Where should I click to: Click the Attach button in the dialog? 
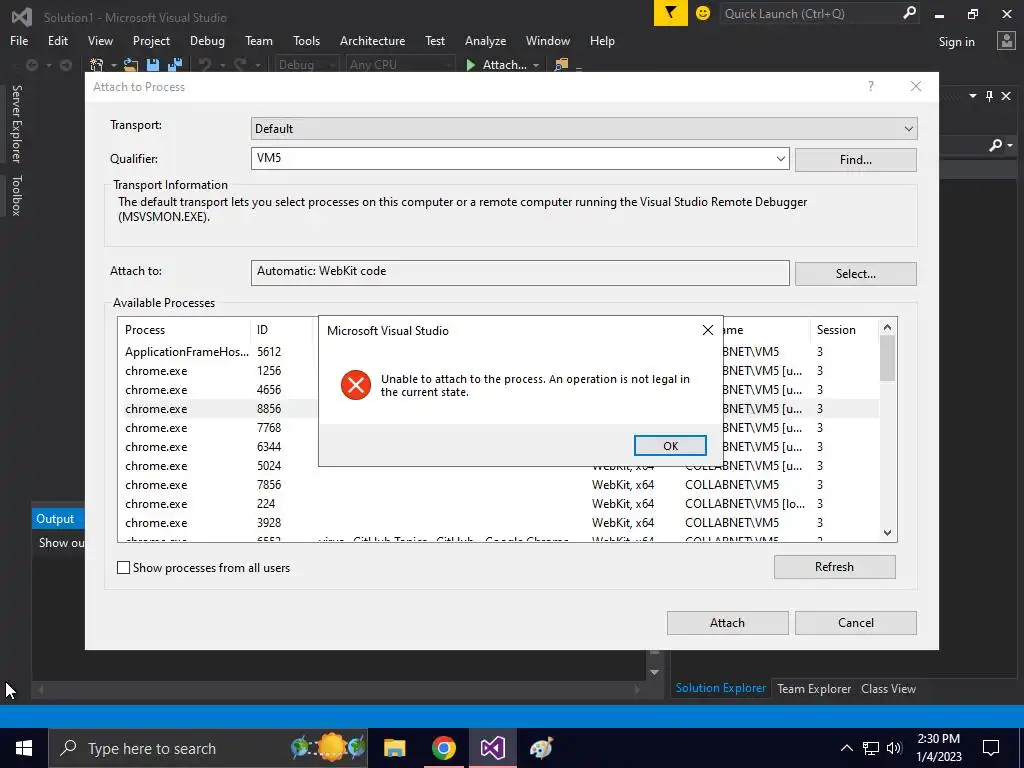click(x=727, y=622)
